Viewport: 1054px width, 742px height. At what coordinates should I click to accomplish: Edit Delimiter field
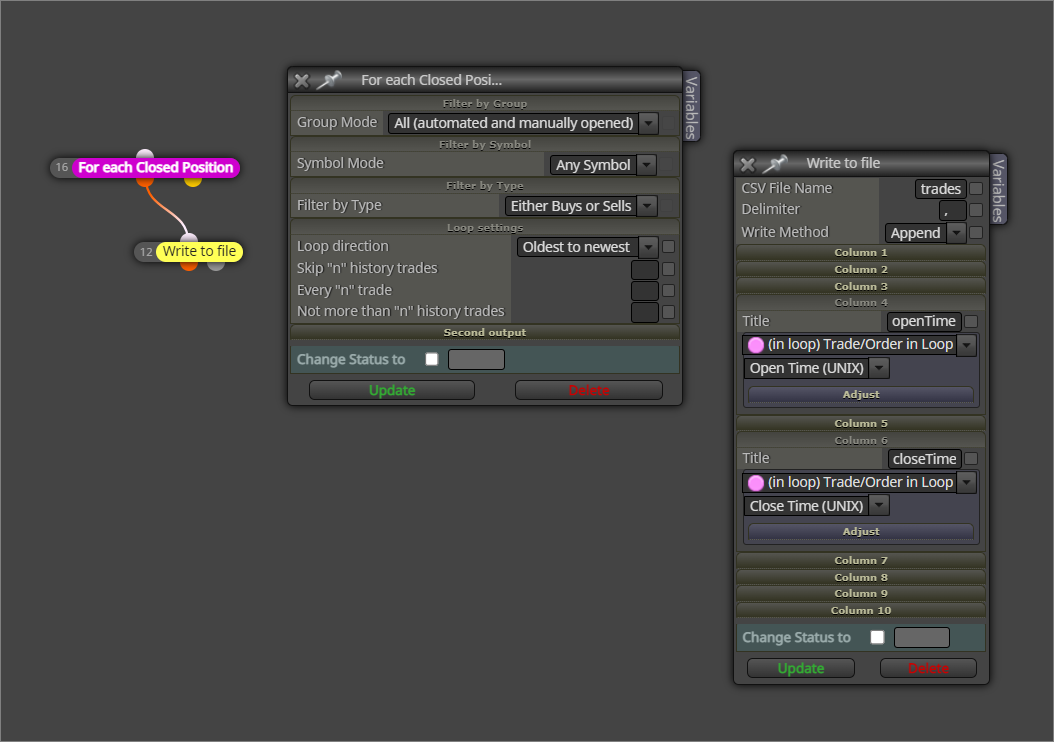(952, 210)
